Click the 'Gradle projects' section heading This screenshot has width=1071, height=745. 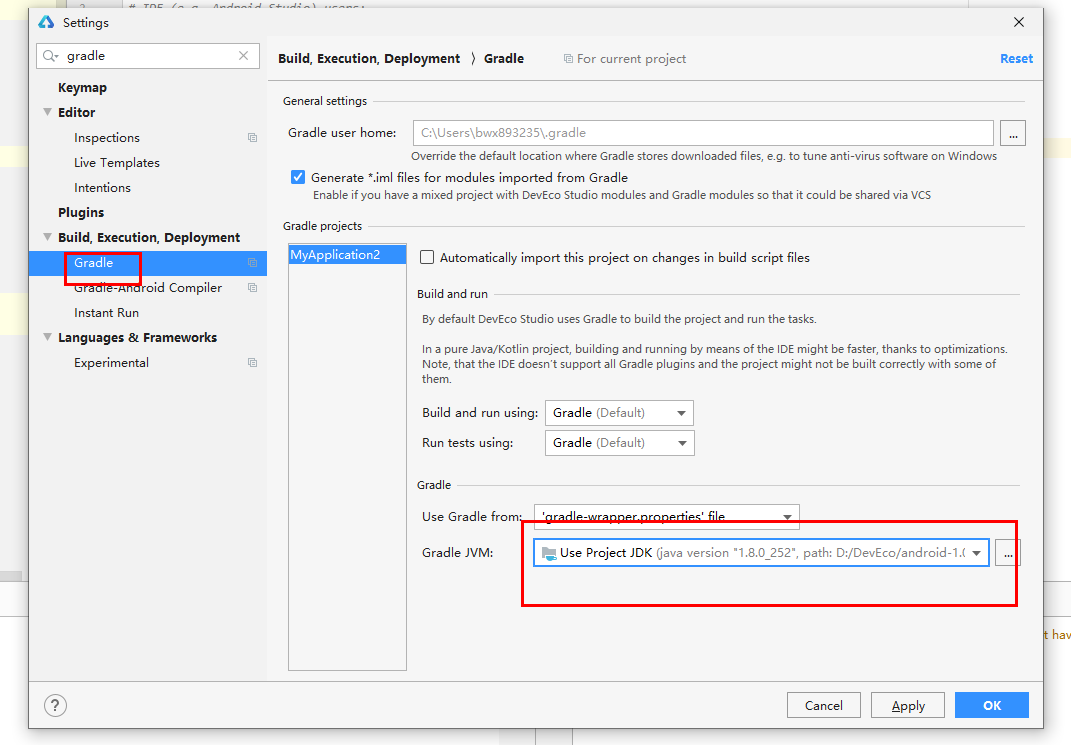pos(322,226)
